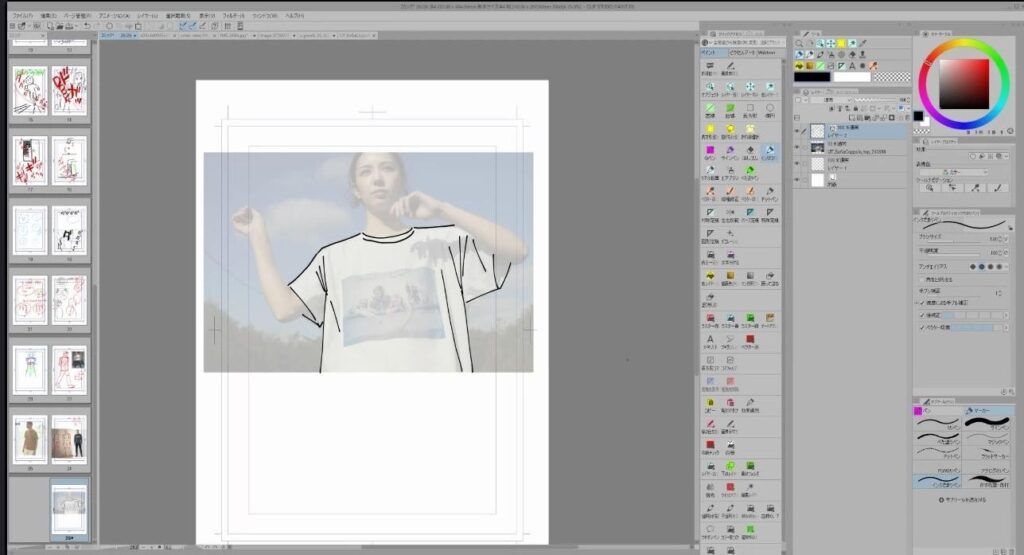Hide the top selected layer

[797, 131]
